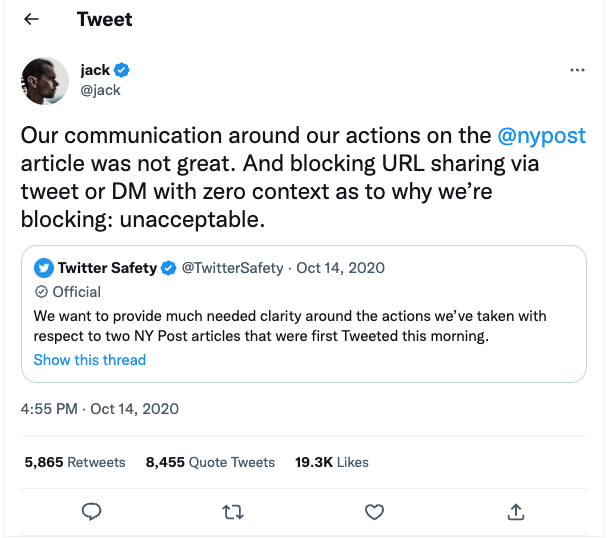609x538 pixels.
Task: View the 8,455 Quote Tweets list
Action: 210,462
